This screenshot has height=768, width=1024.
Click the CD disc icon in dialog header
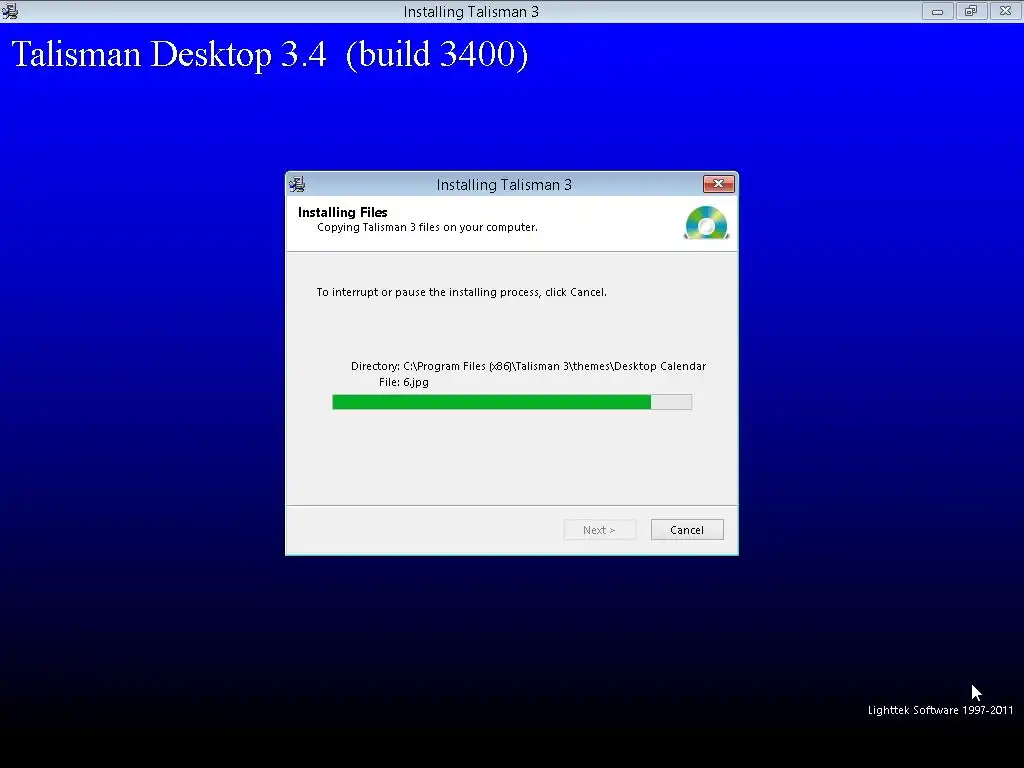[x=707, y=223]
